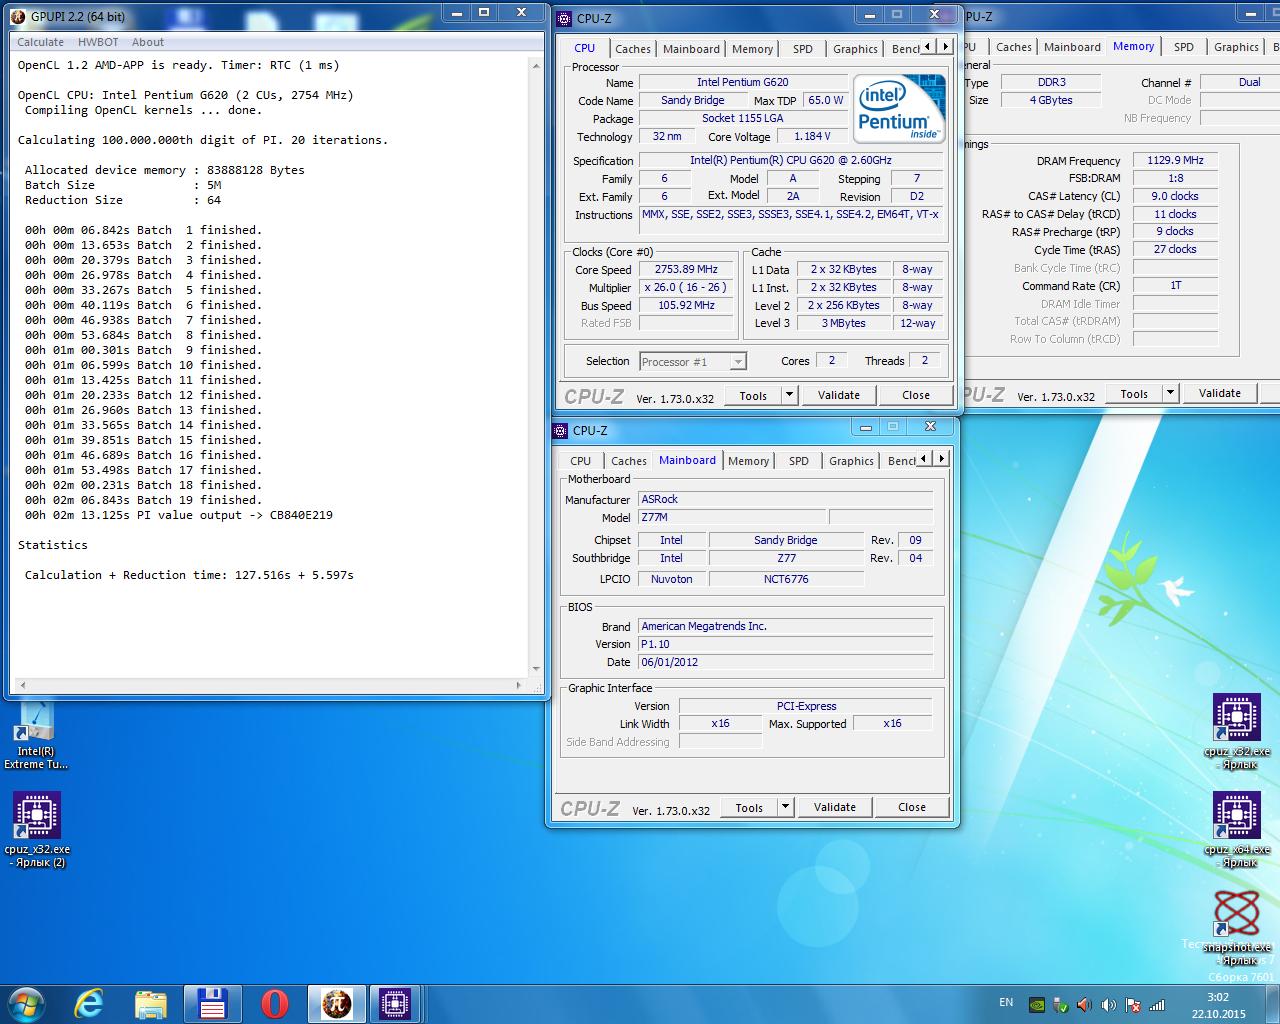This screenshot has height=1024, width=1280.
Task: Expand the Tools dropdown arrow in the CPU-Z Memory window
Action: (x=1170, y=393)
